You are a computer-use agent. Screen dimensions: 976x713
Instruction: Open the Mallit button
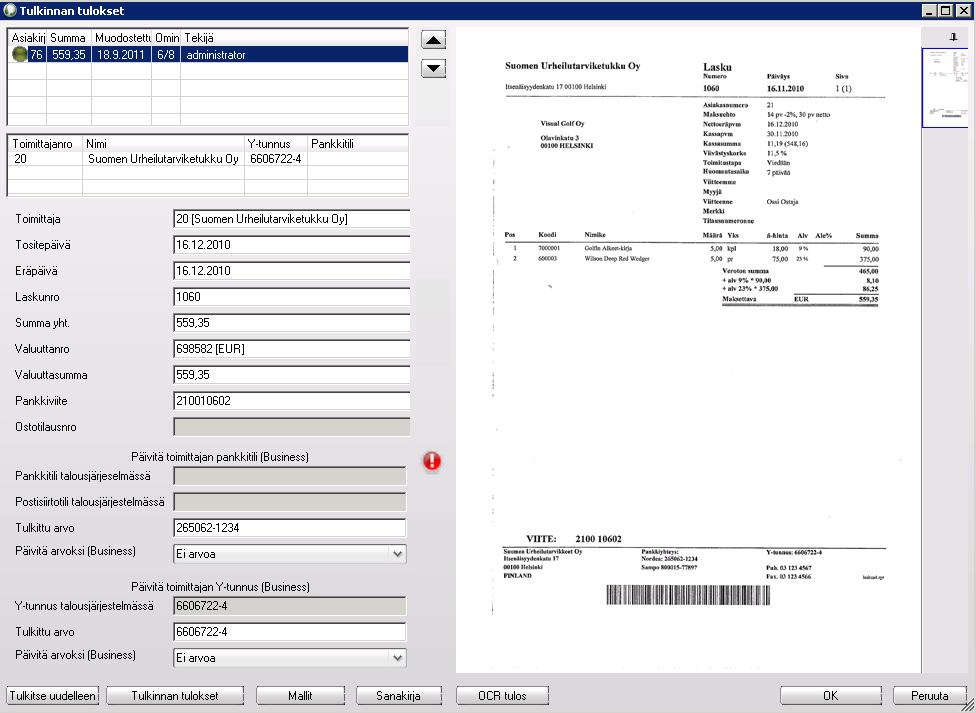(x=300, y=696)
